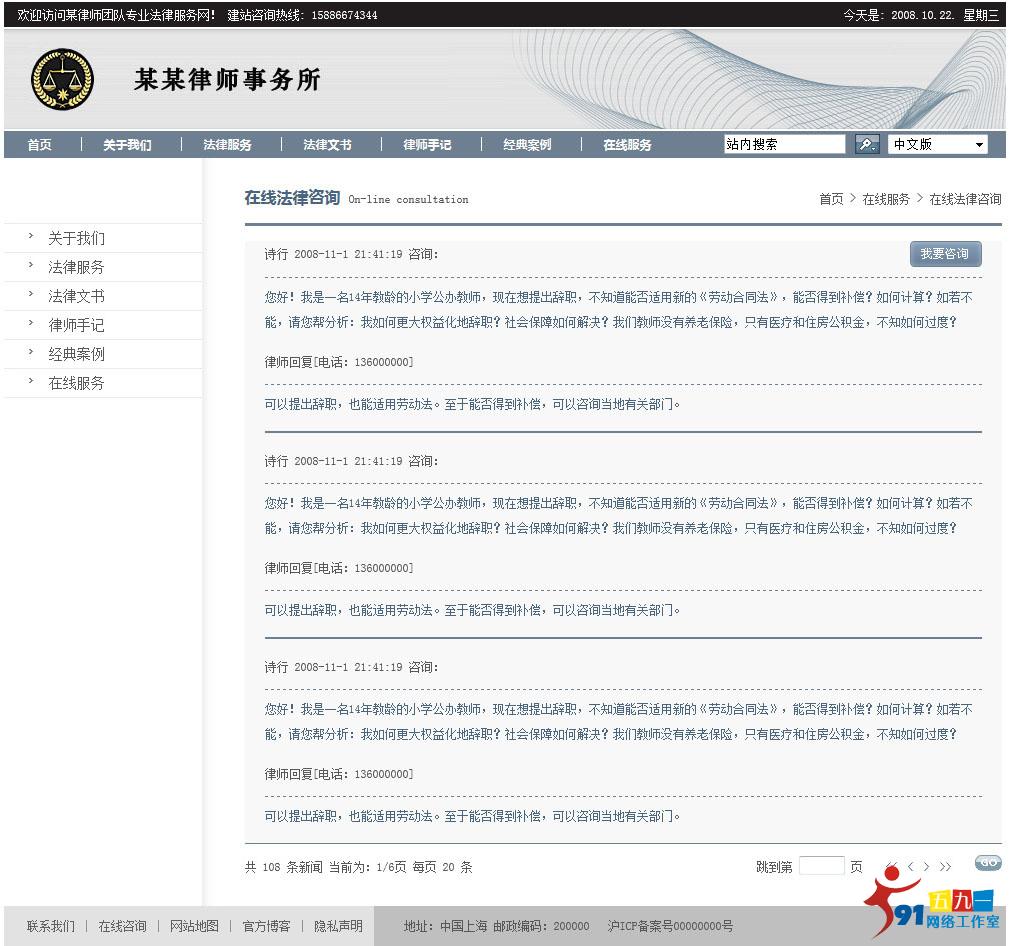This screenshot has width=1010, height=946.
Task: Open the 中文版 language dropdown
Action: [x=937, y=144]
